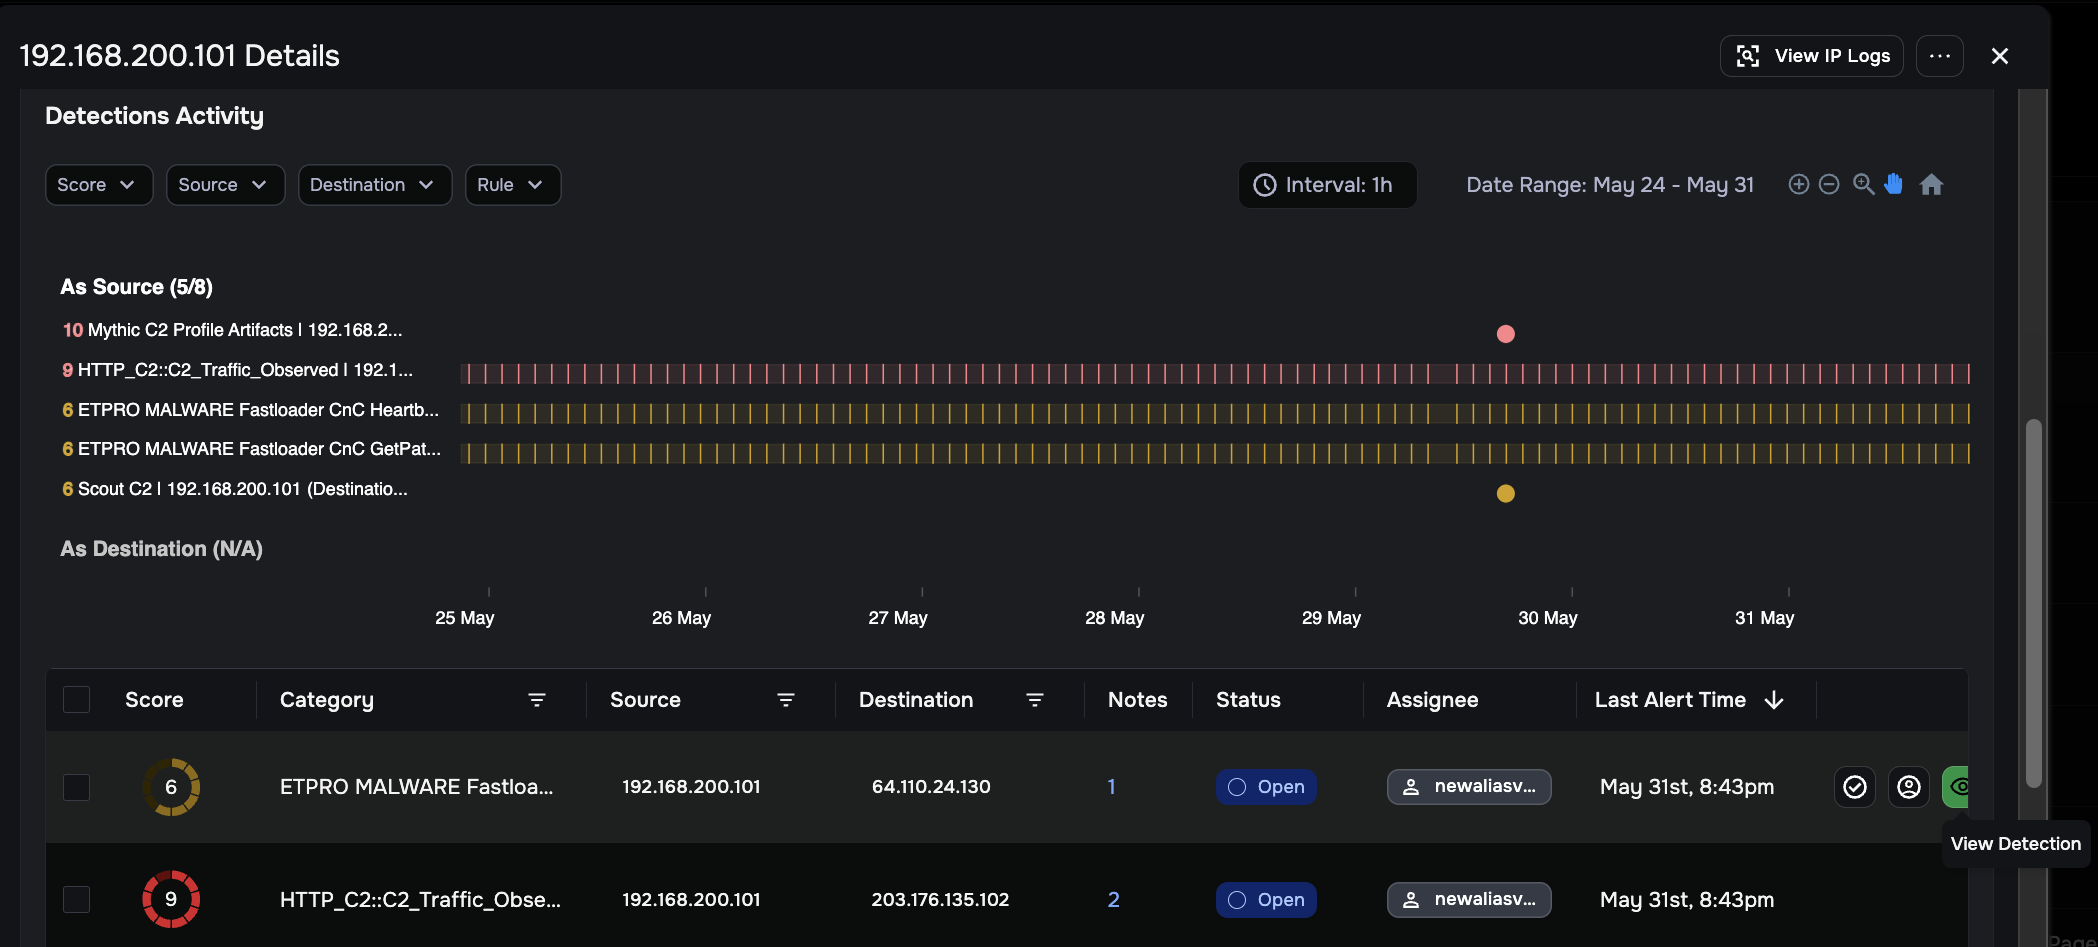2098x947 pixels.
Task: Reset chart with the home icon
Action: tap(1931, 184)
